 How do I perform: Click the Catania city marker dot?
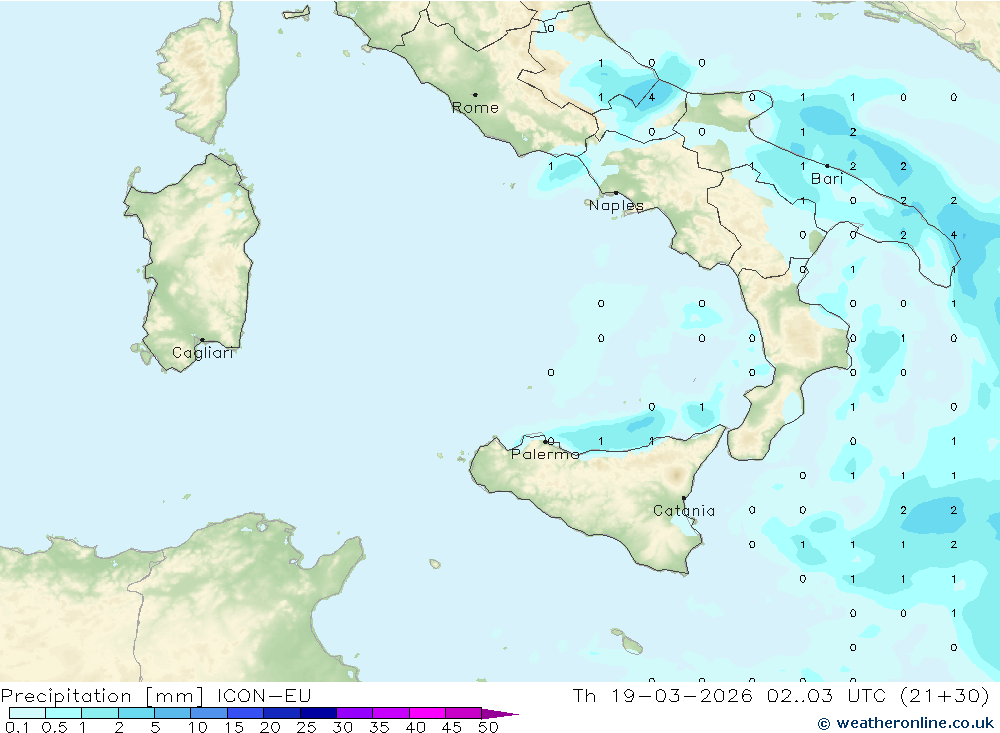684,498
